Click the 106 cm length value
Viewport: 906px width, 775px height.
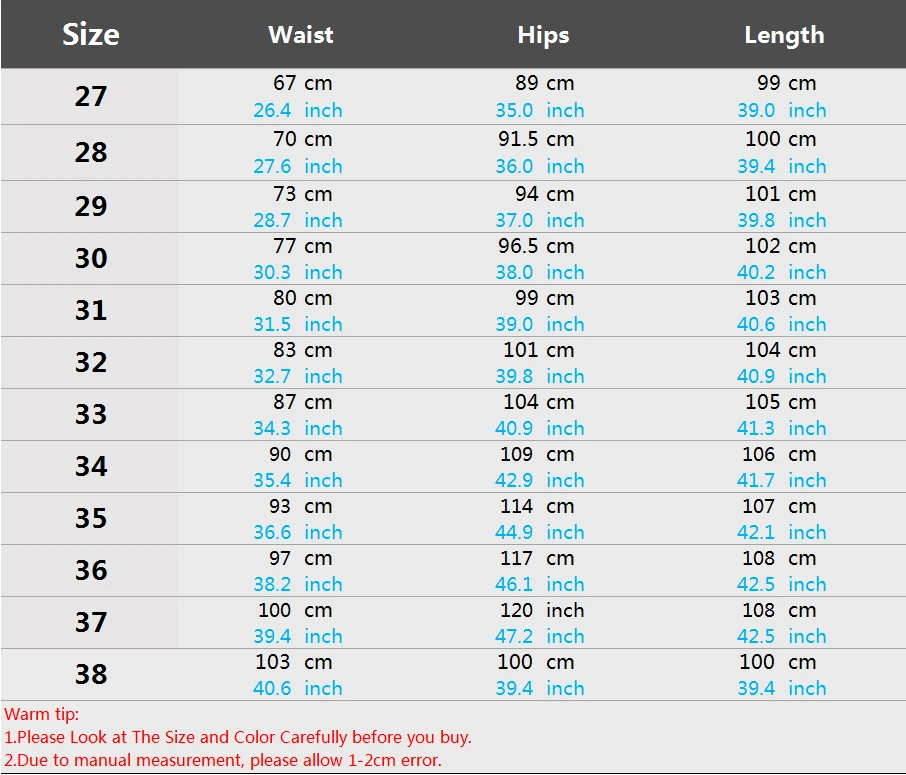pyautogui.click(x=779, y=454)
